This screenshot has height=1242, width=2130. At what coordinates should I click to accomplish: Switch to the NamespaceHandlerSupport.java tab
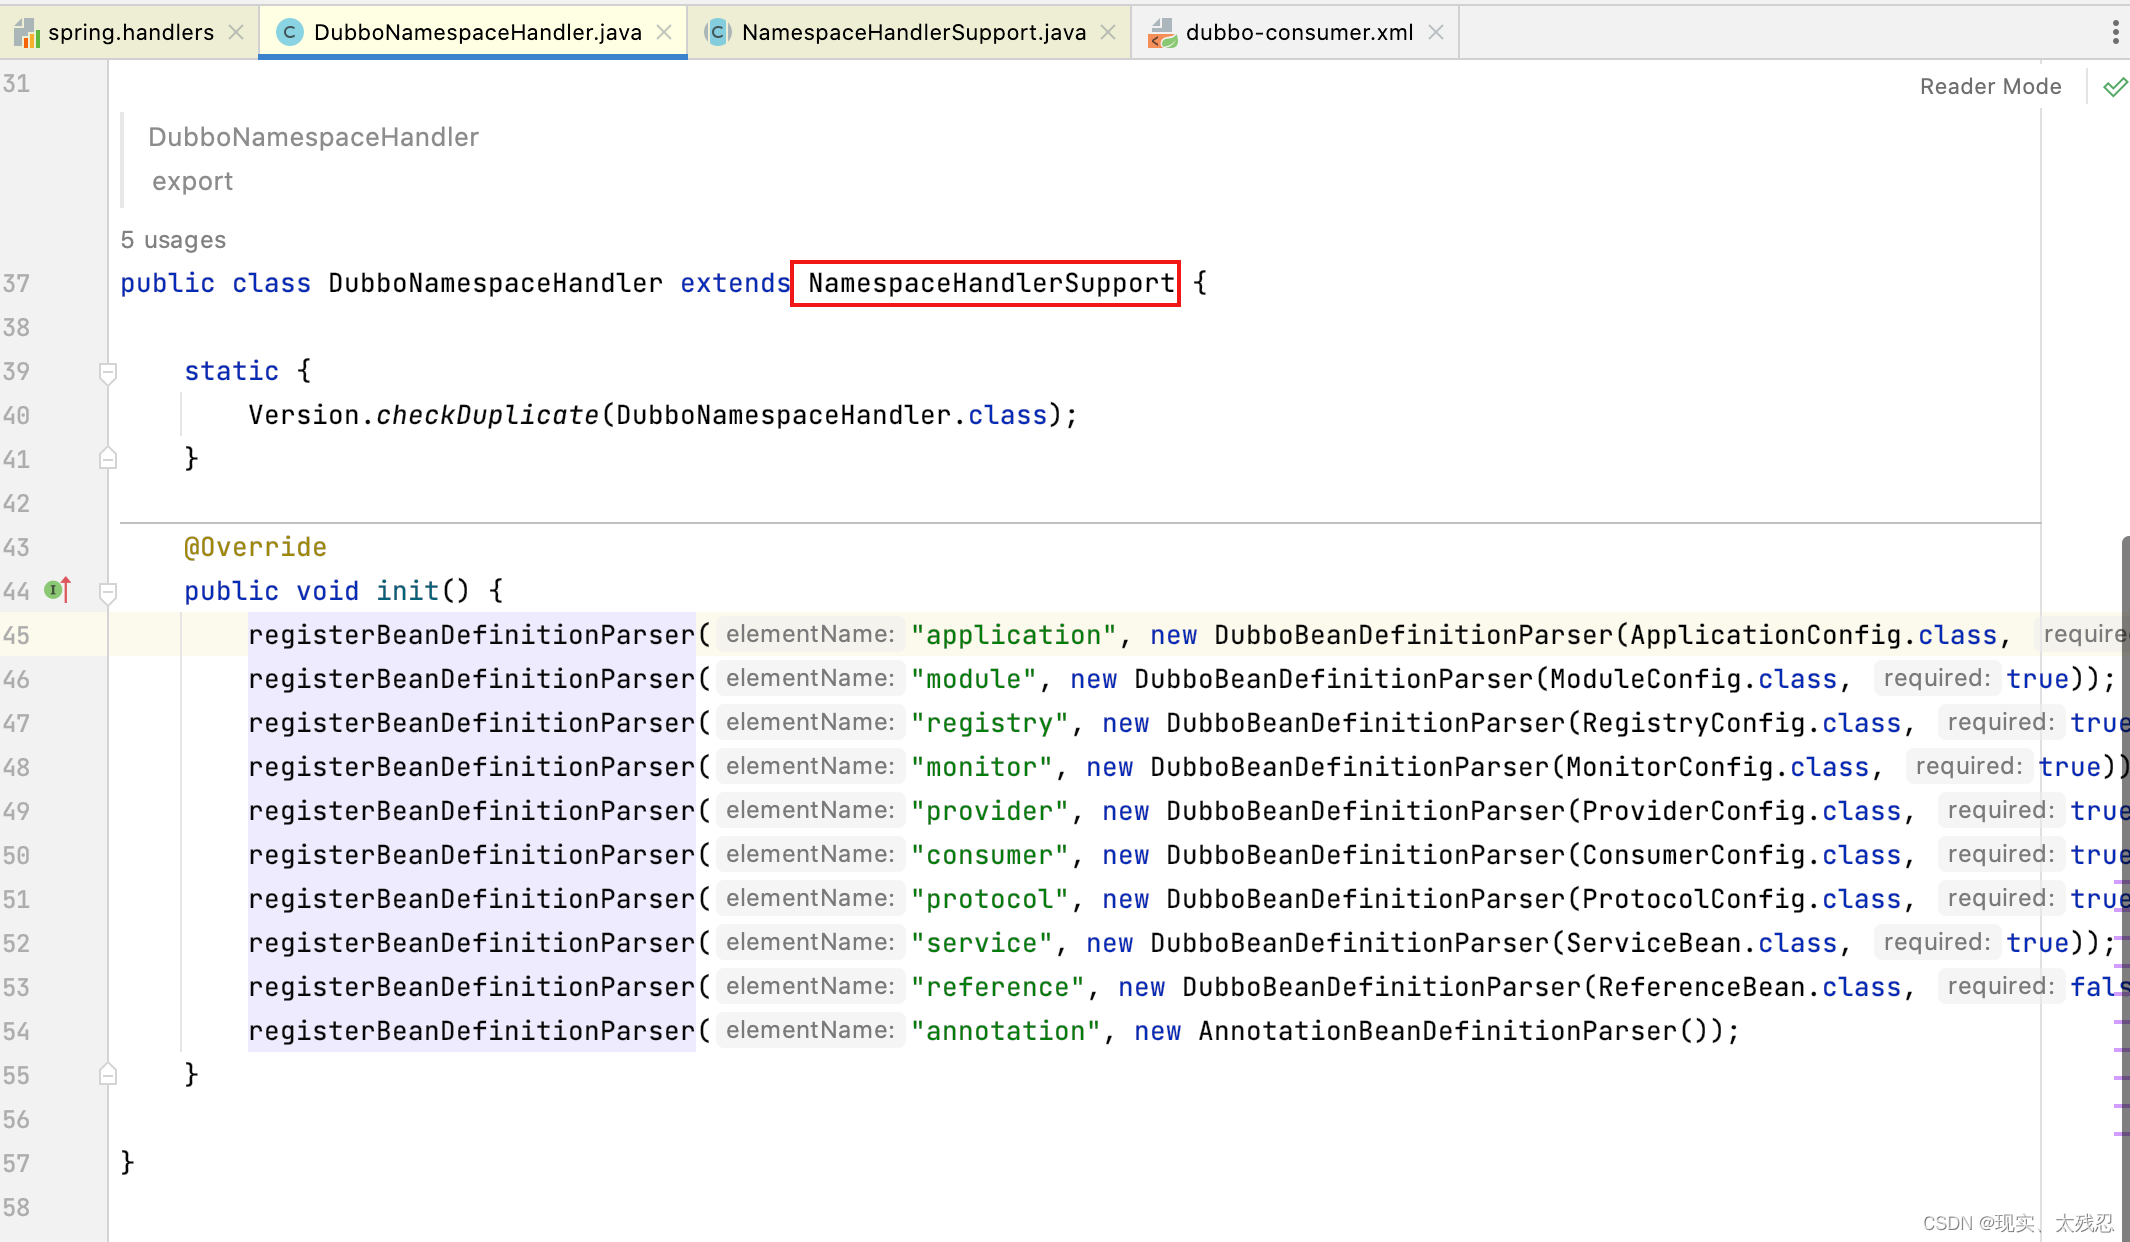(912, 33)
